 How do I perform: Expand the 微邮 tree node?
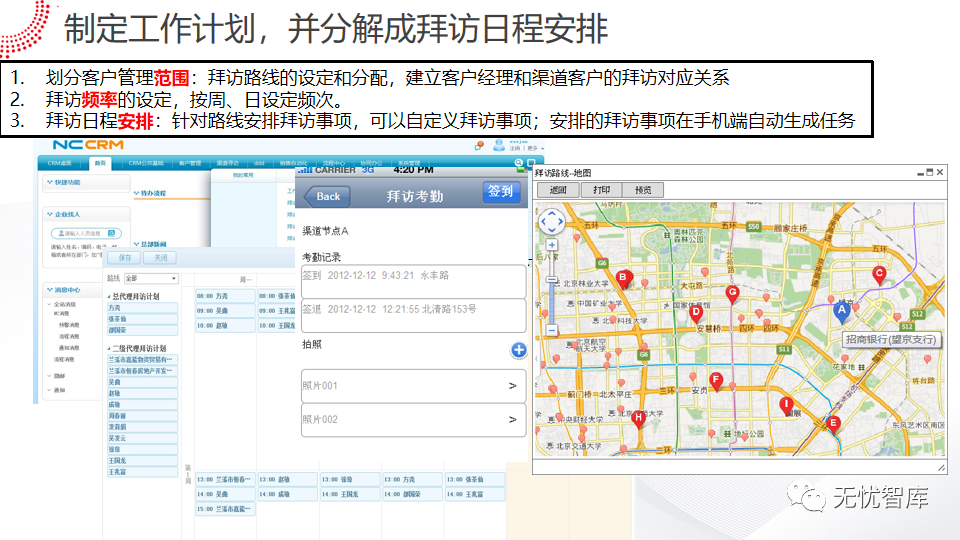[x=50, y=376]
